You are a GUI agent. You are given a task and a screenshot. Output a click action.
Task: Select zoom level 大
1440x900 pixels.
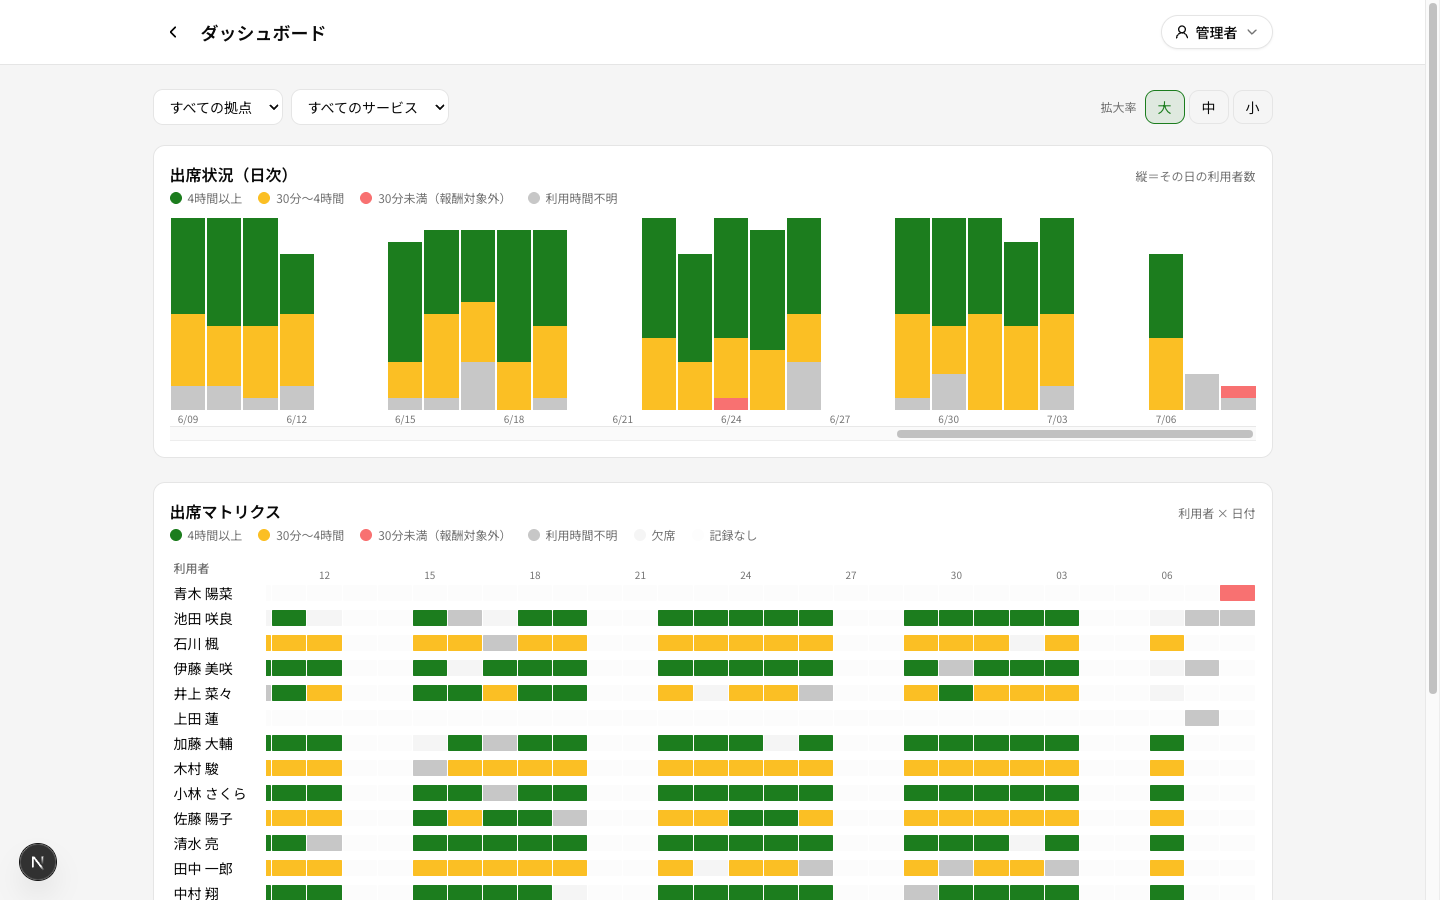[x=1165, y=107]
